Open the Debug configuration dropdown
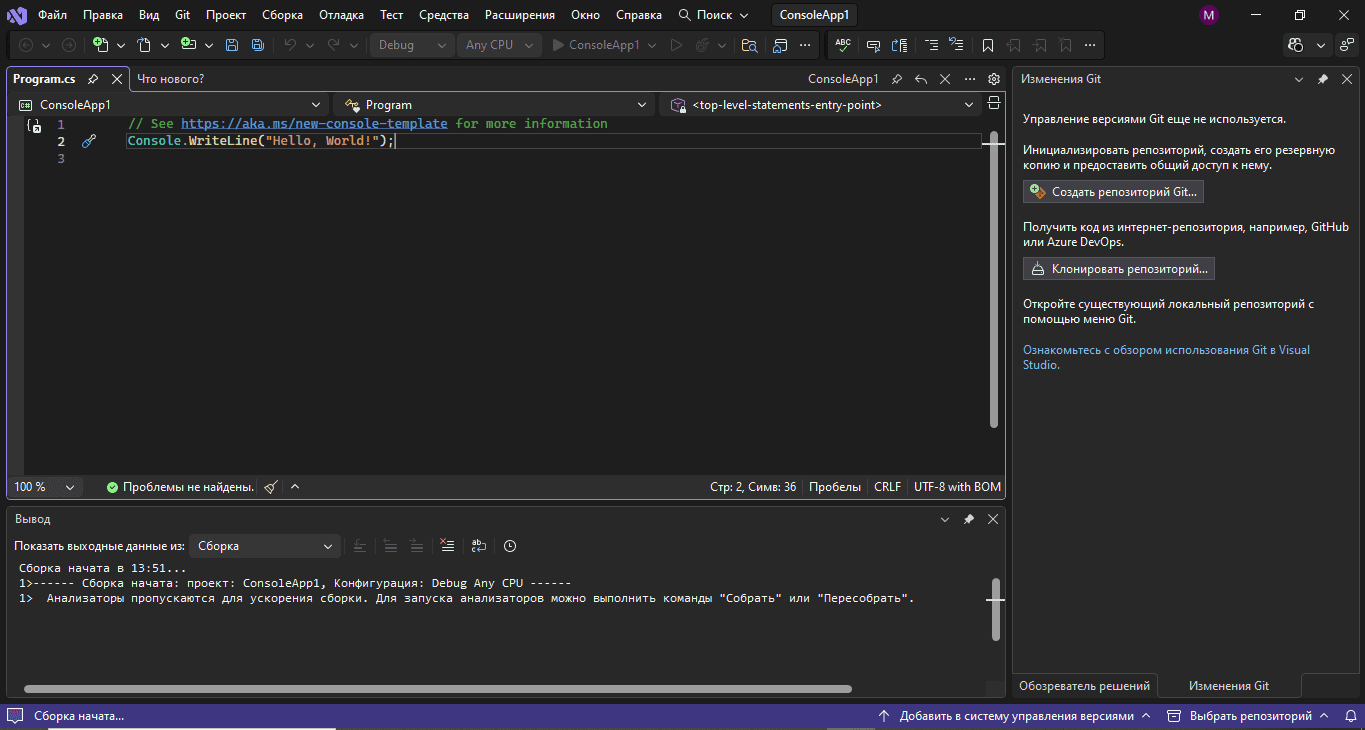The image size is (1365, 730). (x=412, y=45)
